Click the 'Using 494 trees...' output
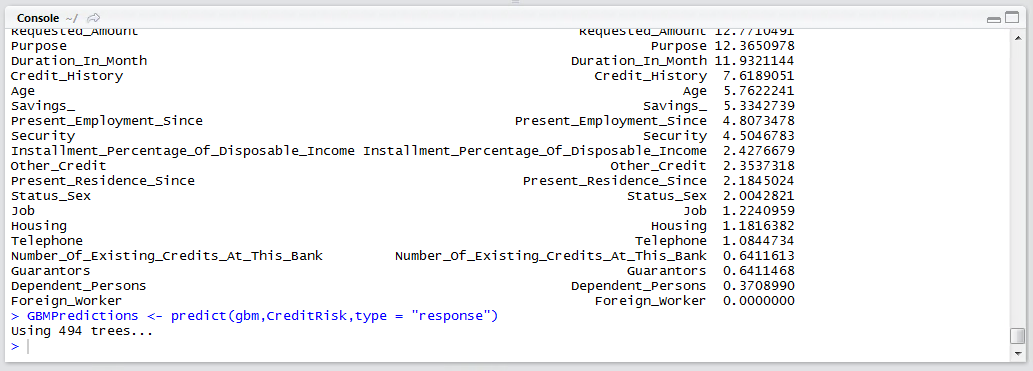 point(82,331)
